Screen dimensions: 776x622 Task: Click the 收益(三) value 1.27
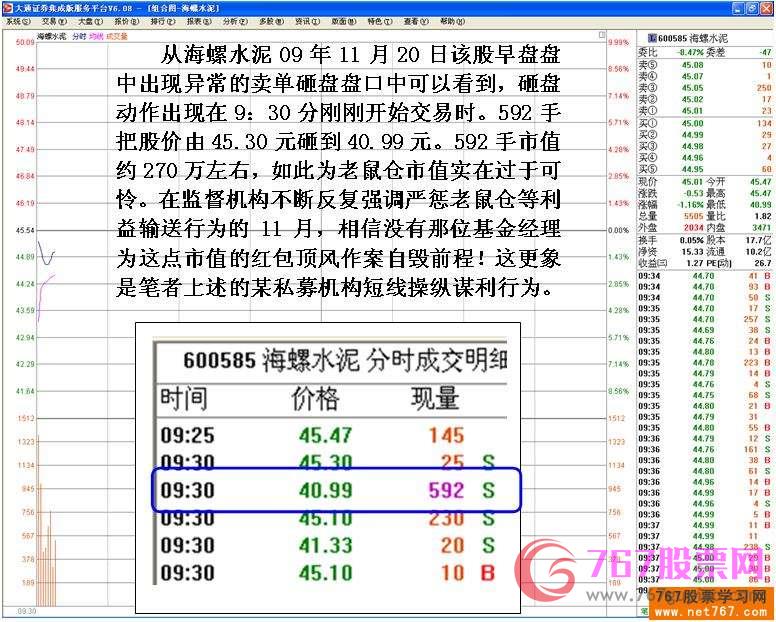695,263
